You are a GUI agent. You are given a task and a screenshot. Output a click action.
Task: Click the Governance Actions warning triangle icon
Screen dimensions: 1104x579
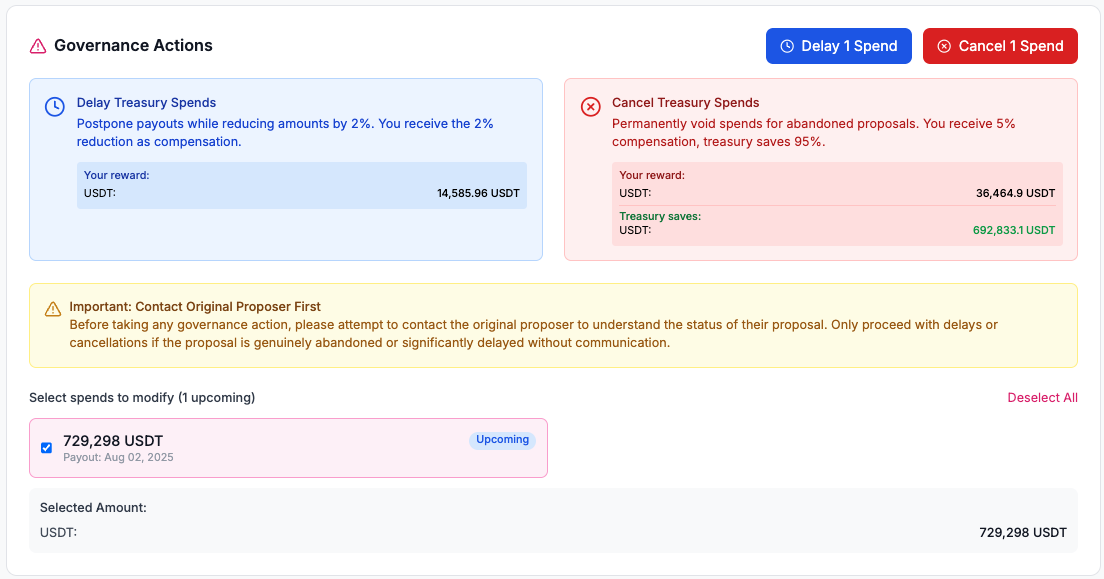tap(38, 46)
